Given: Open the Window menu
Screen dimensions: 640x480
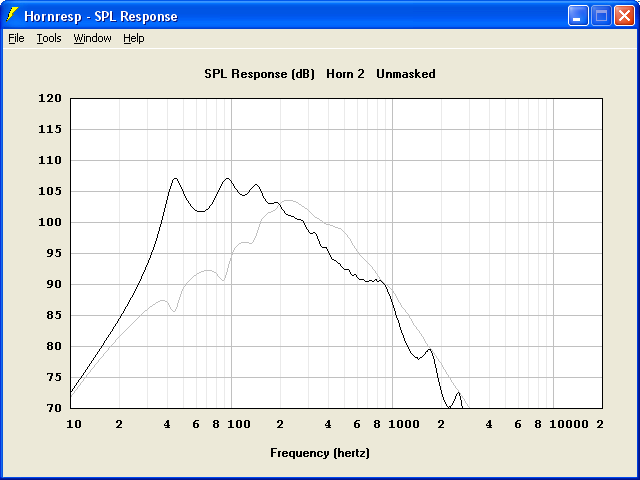Looking at the screenshot, I should click(x=92, y=38).
